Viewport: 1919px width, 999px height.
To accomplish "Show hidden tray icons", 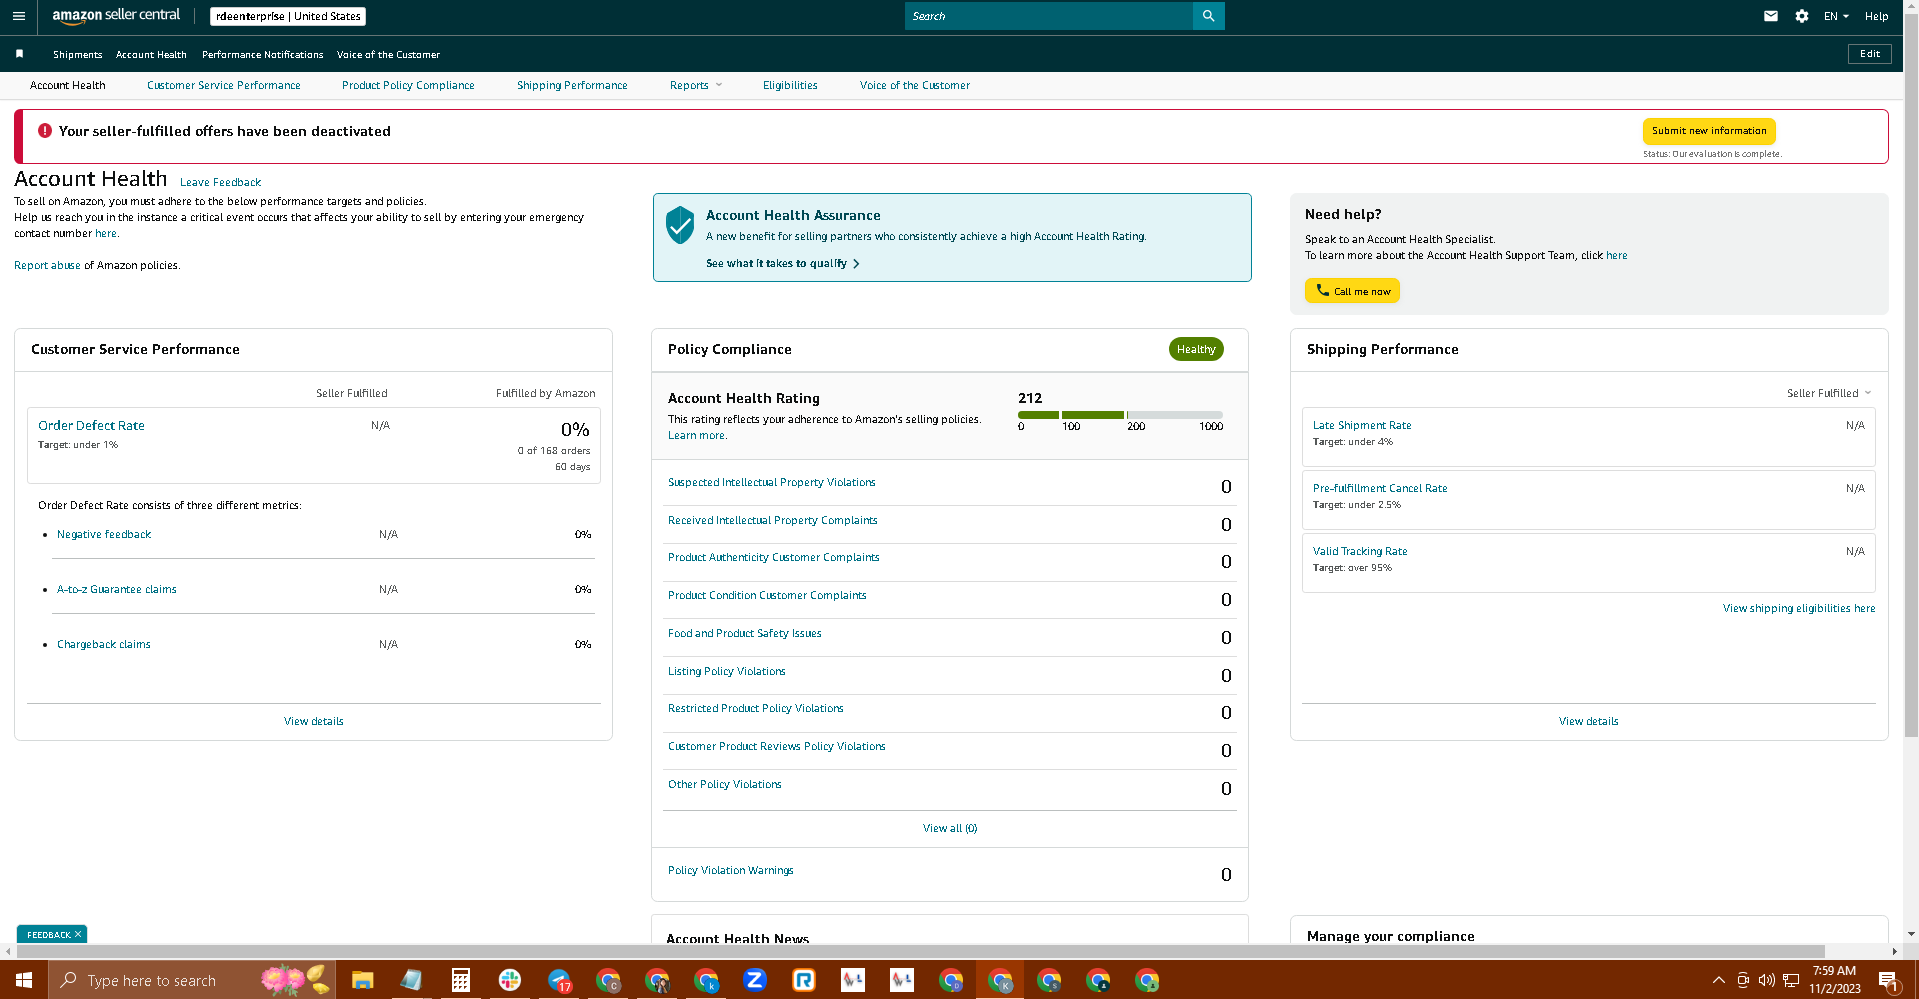I will pyautogui.click(x=1718, y=980).
